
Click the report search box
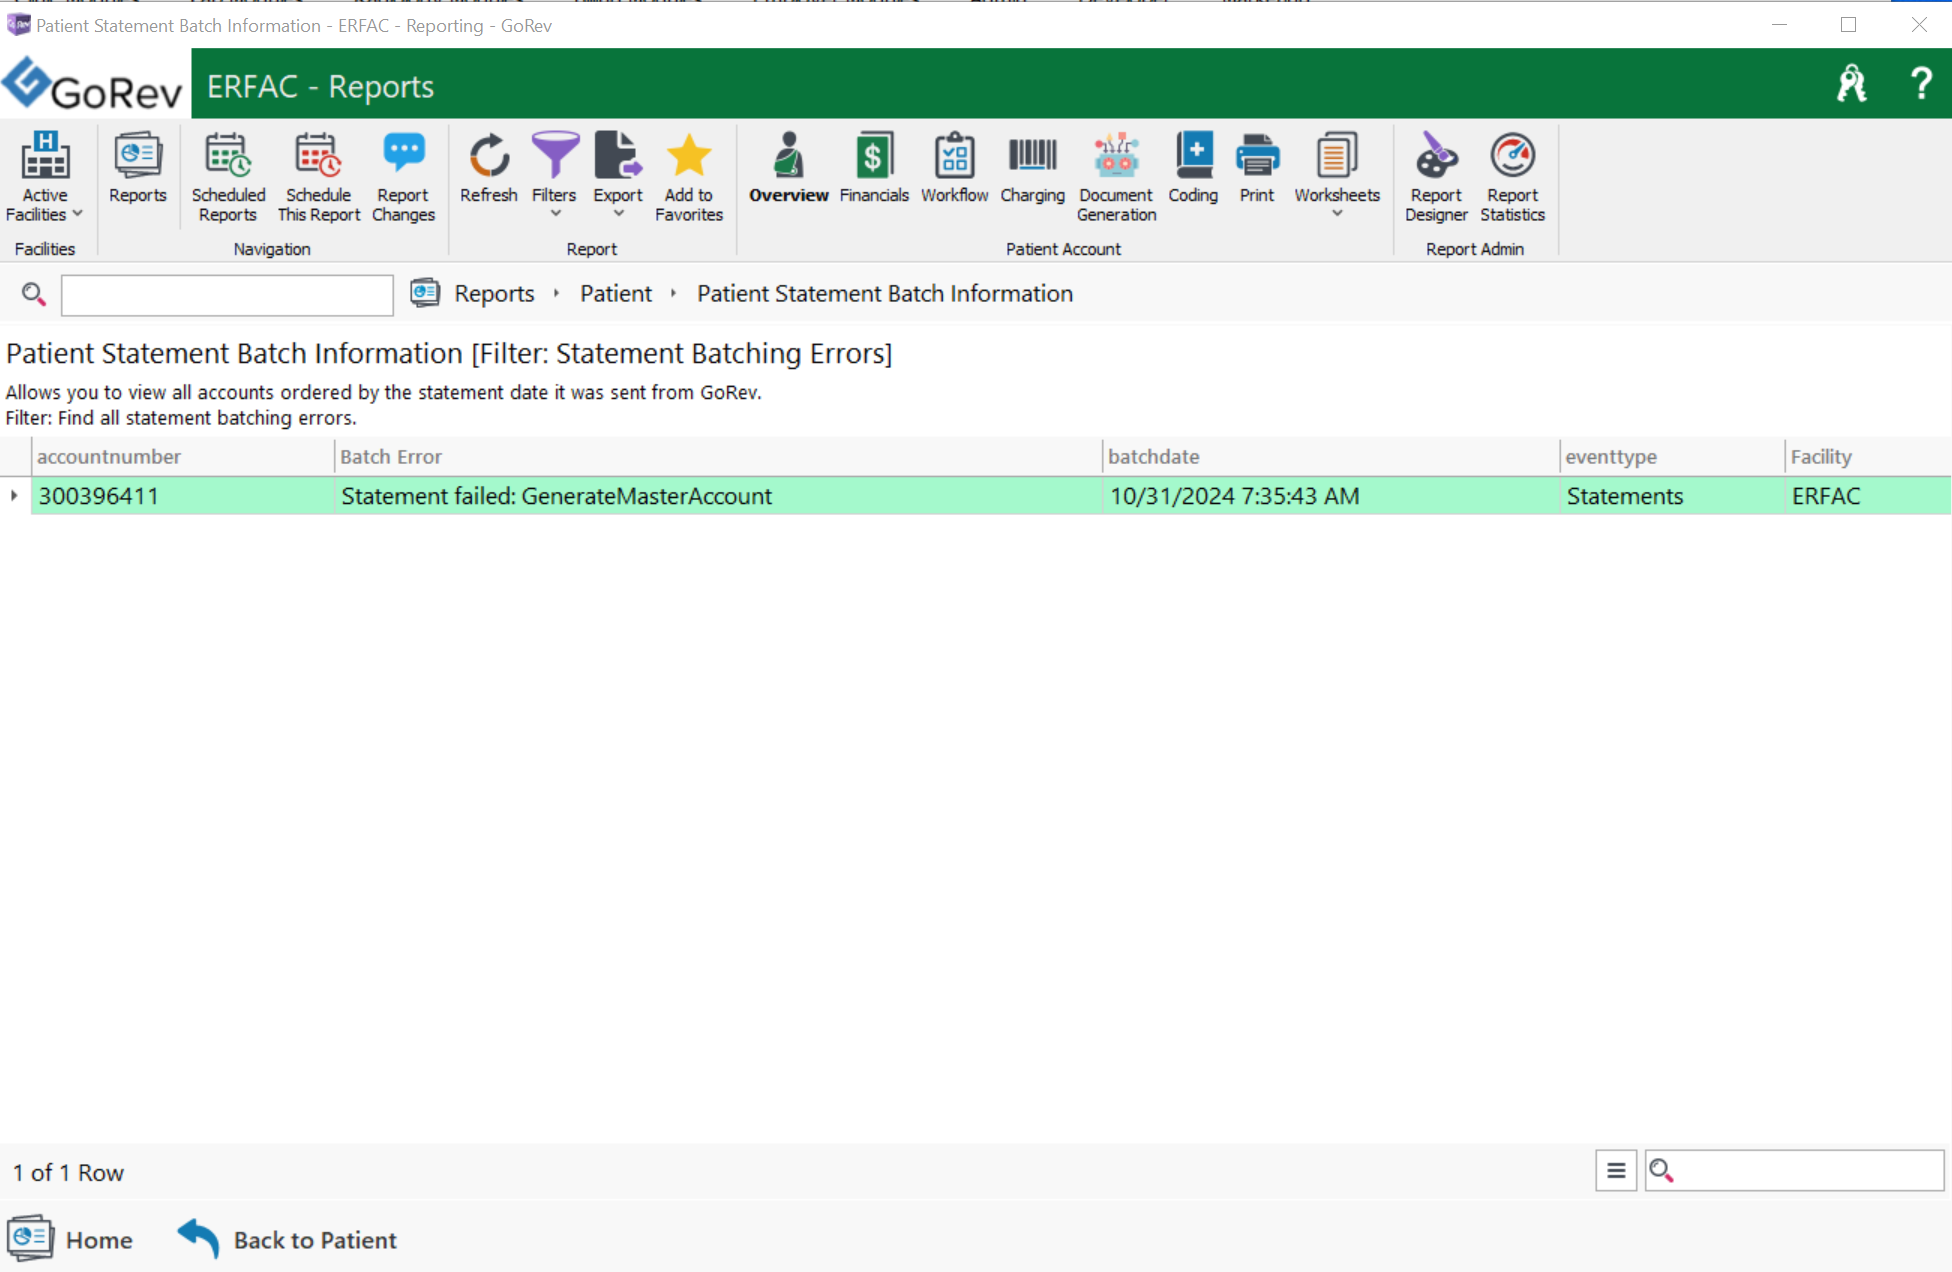[x=227, y=295]
